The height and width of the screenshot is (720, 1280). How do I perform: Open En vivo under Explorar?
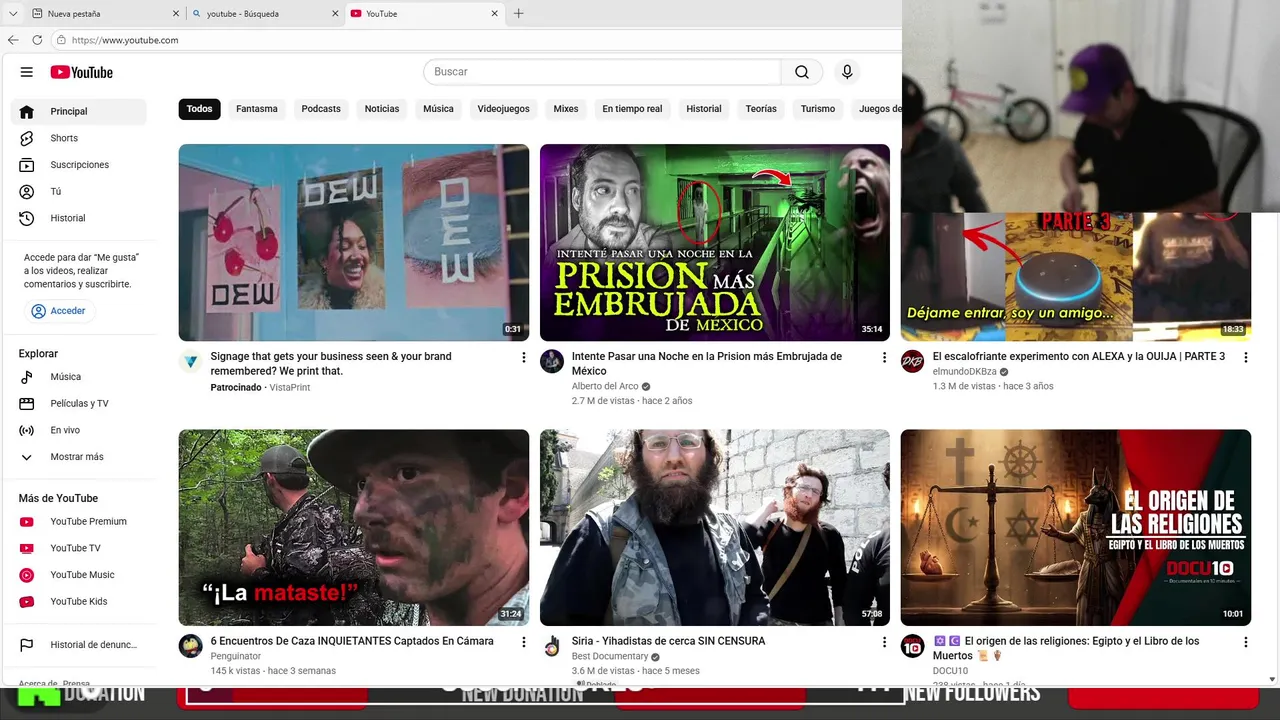[x=80, y=430]
